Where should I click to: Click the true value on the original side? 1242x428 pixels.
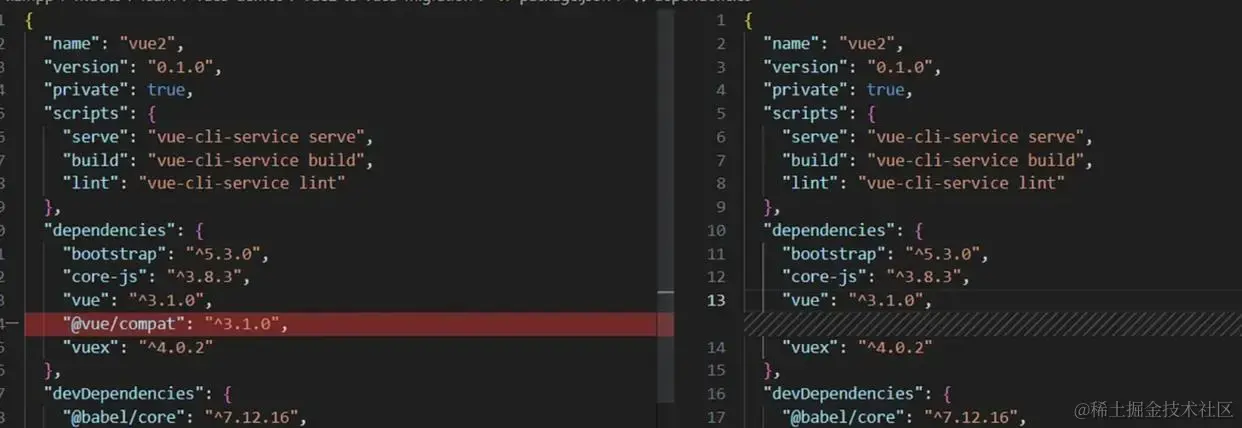point(166,89)
